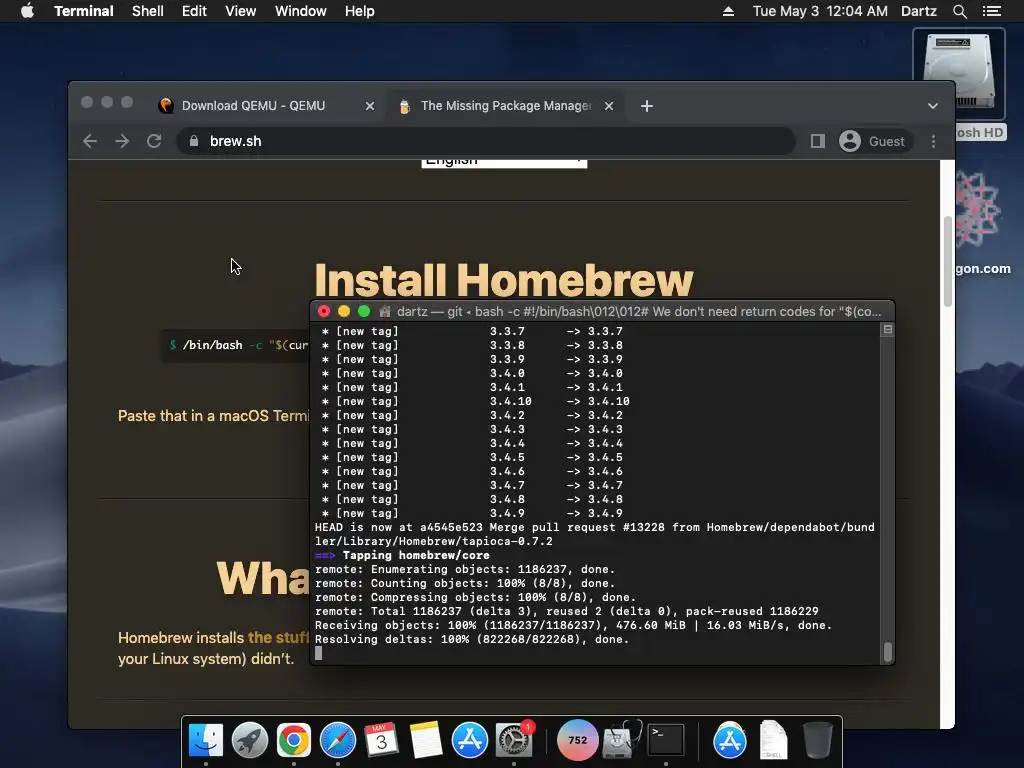Click the date and time in menu bar
This screenshot has width=1024, height=768.
pos(820,11)
